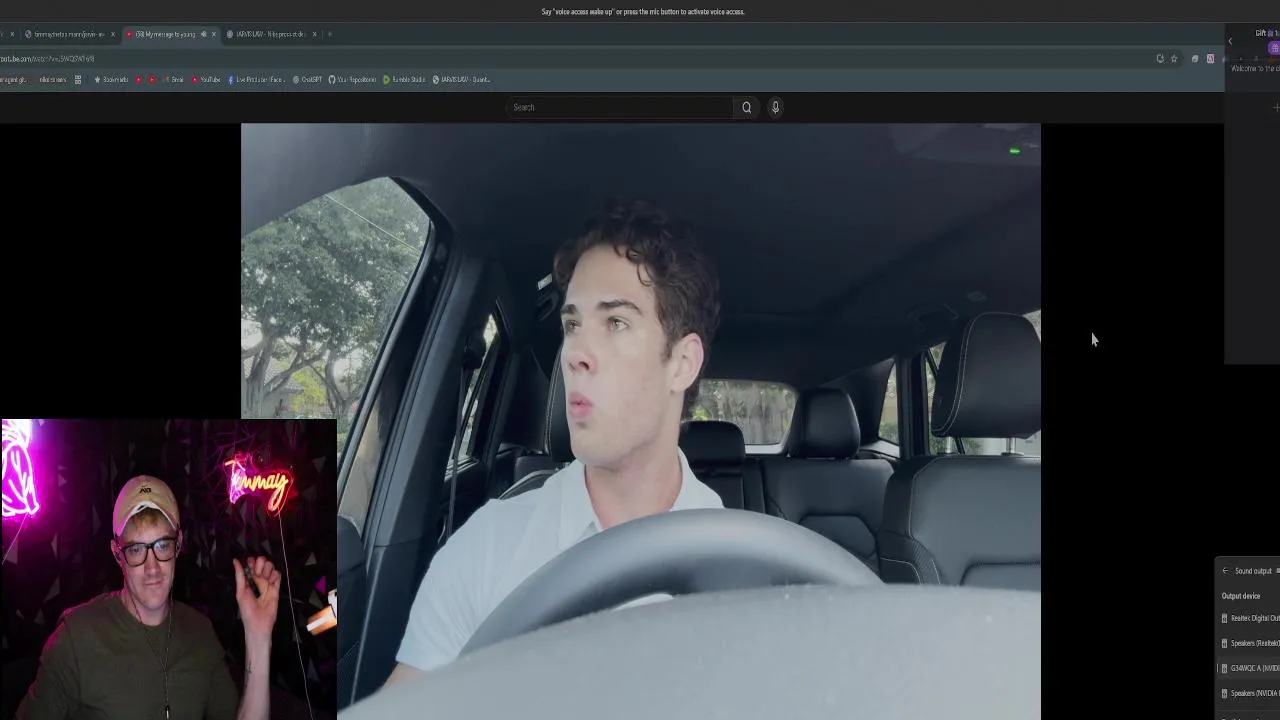The image size is (1280, 720).
Task: Close the JARVIS LAW browser tab
Action: click(314, 34)
